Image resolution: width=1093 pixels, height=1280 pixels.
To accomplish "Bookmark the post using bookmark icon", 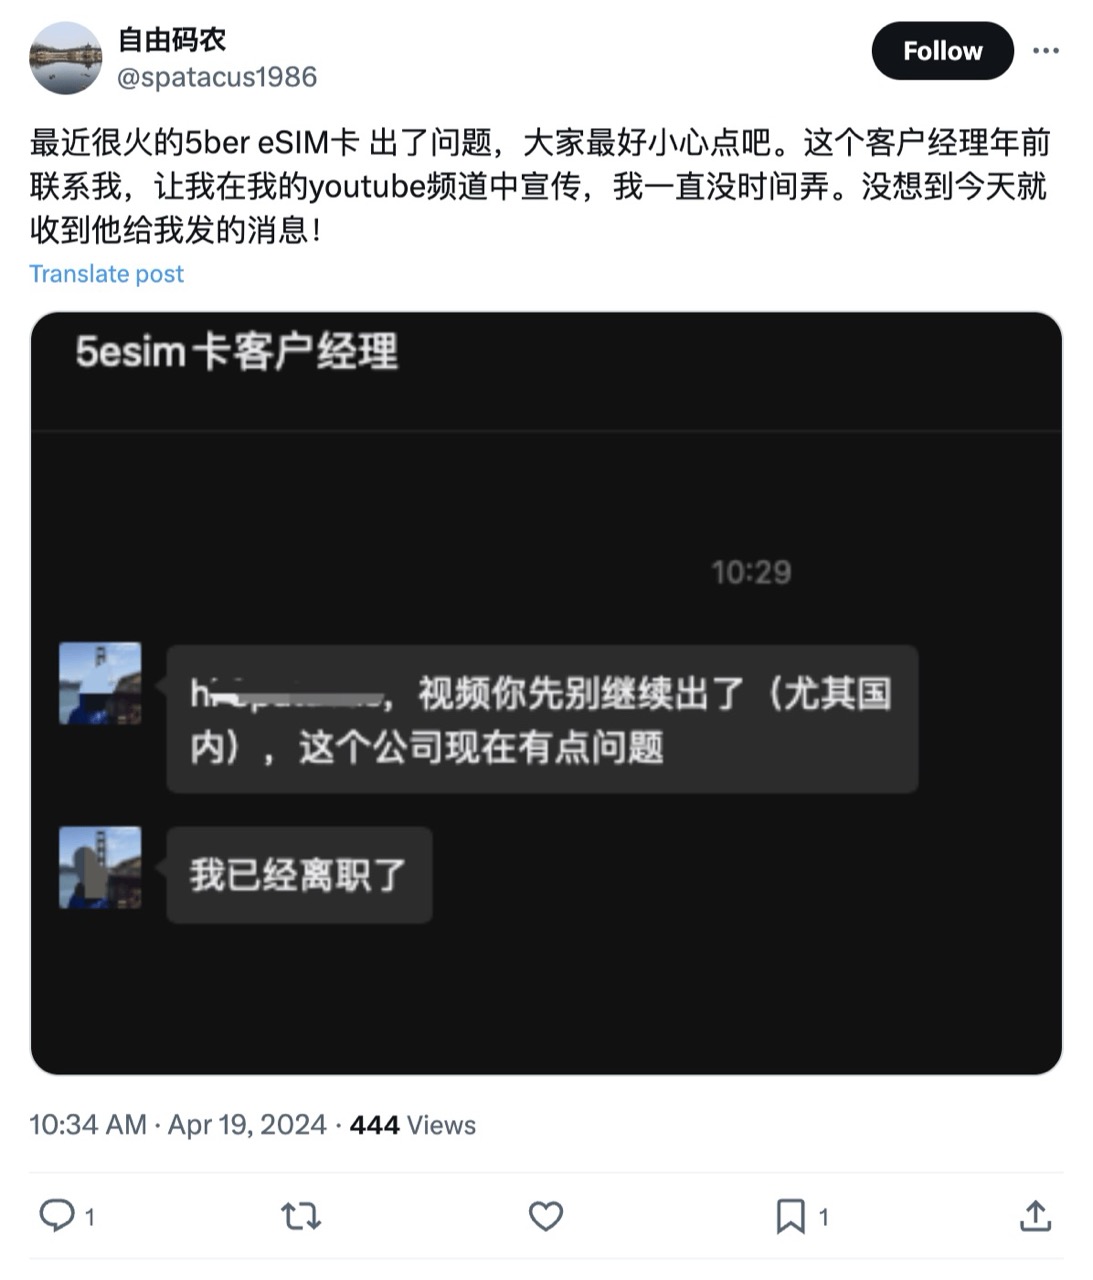I will 790,1216.
